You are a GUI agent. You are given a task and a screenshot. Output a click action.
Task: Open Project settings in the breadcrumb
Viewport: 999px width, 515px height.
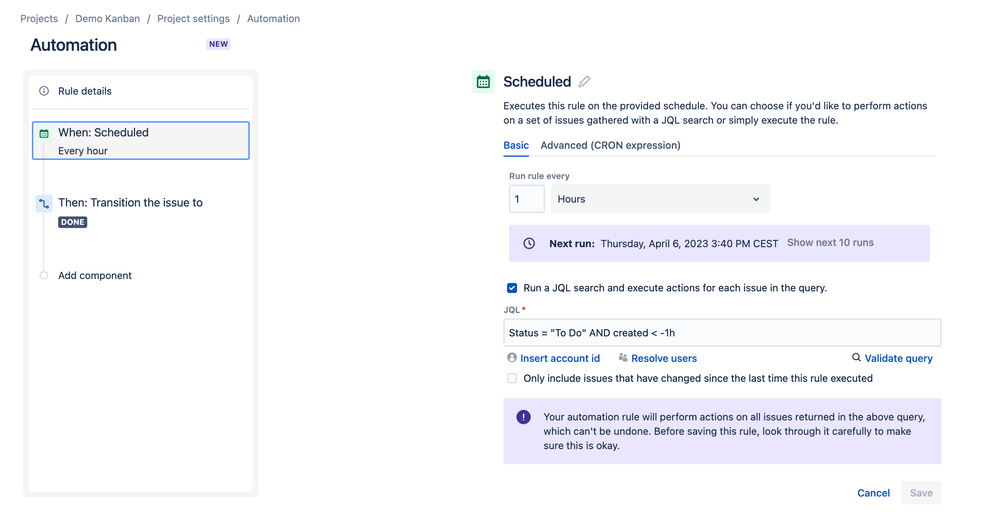194,18
